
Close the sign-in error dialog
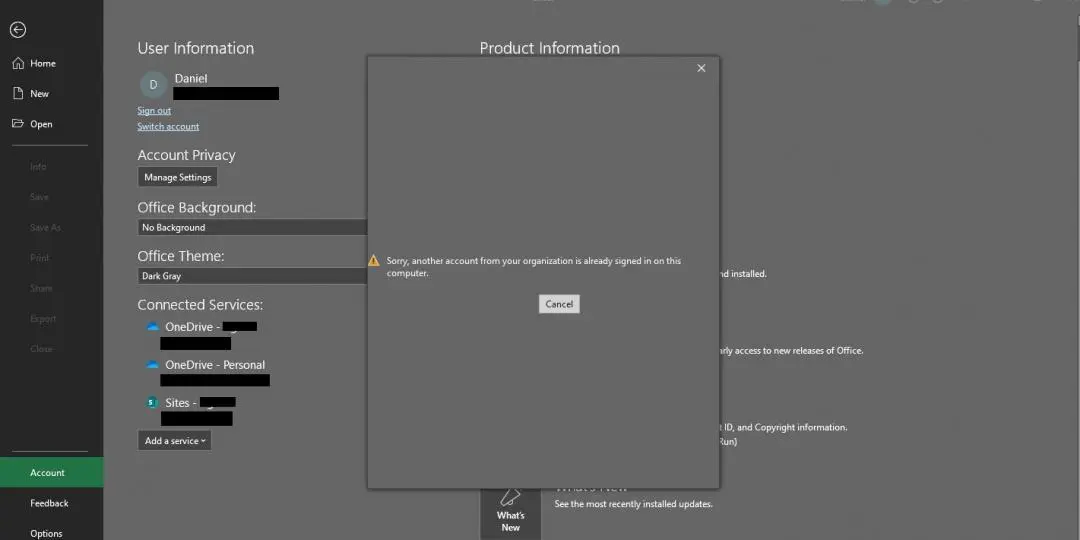701,68
